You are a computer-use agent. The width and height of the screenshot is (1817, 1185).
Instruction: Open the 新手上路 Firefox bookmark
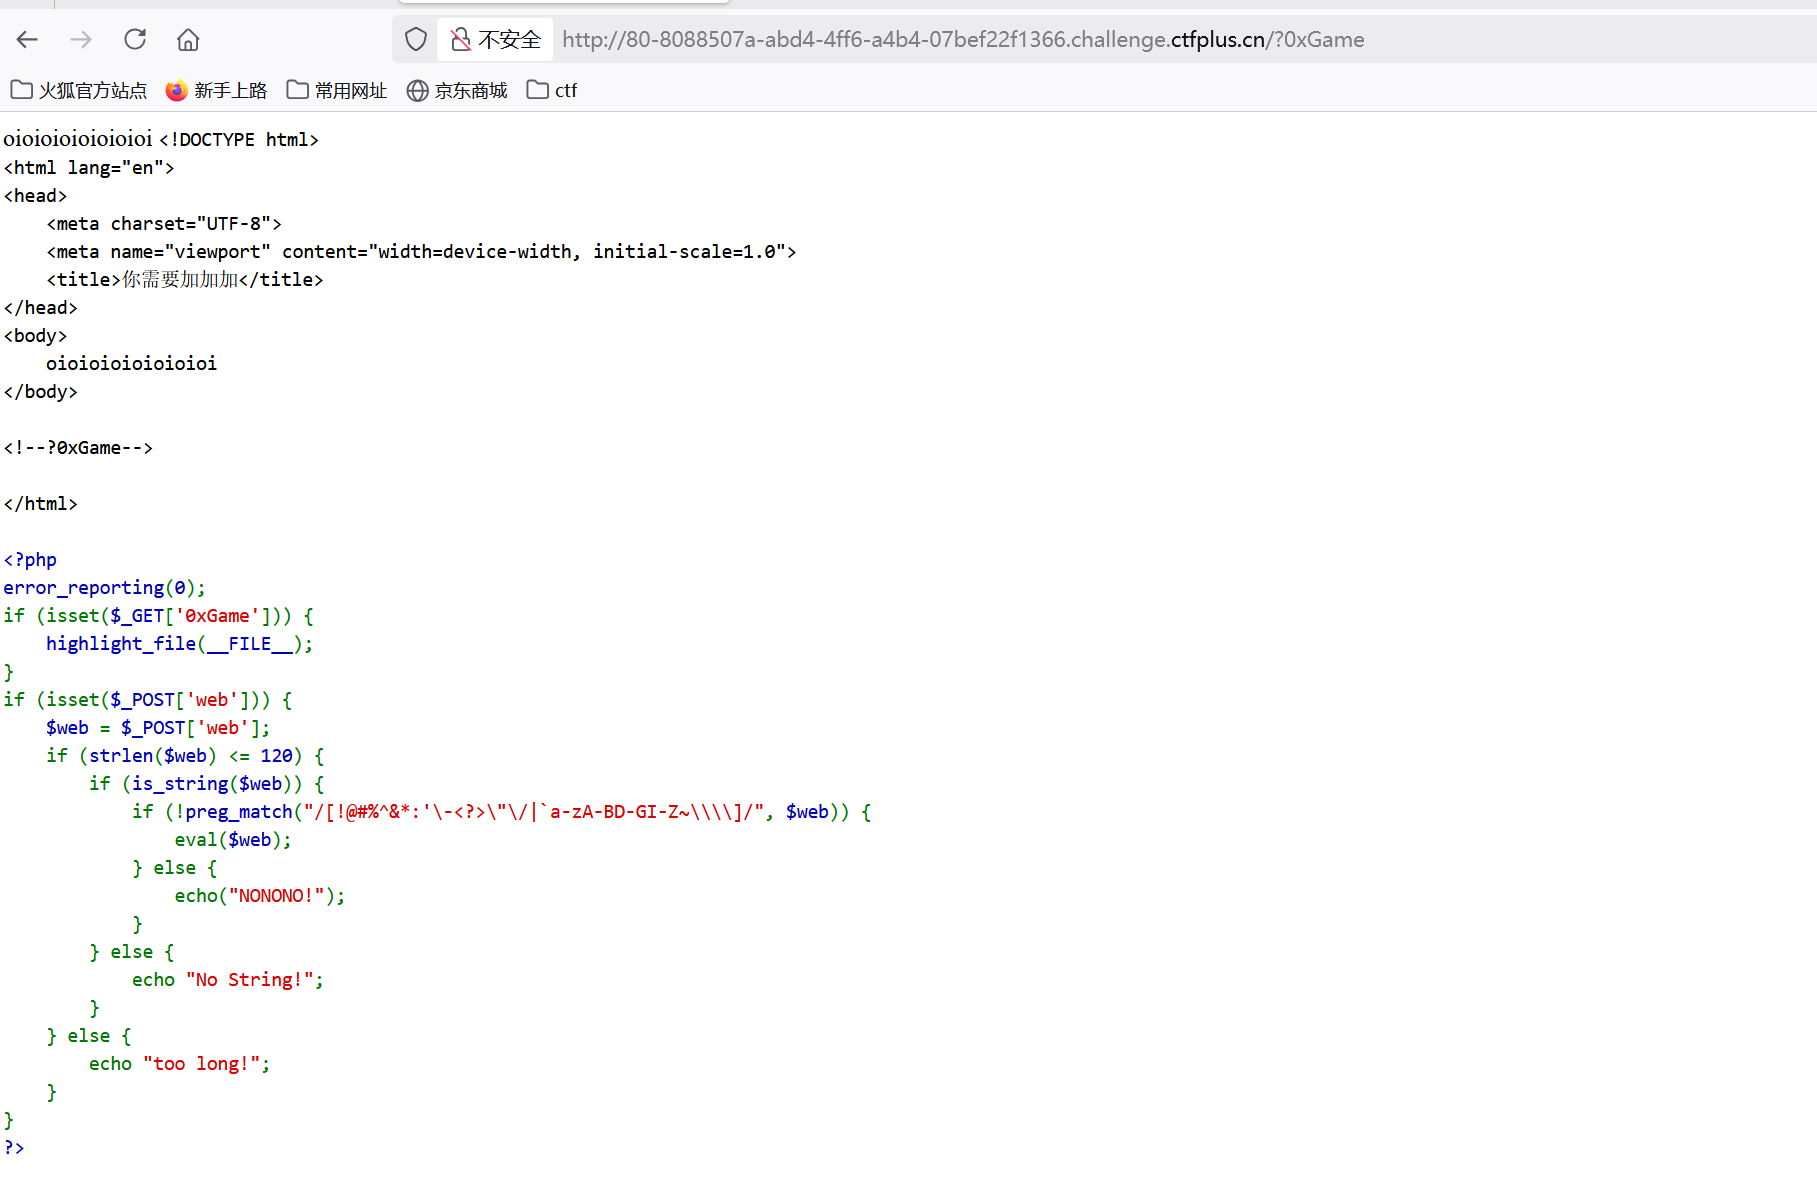217,91
